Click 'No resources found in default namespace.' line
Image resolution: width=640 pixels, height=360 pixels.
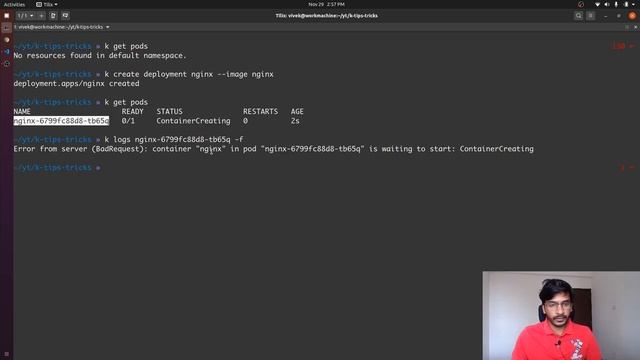(100, 56)
